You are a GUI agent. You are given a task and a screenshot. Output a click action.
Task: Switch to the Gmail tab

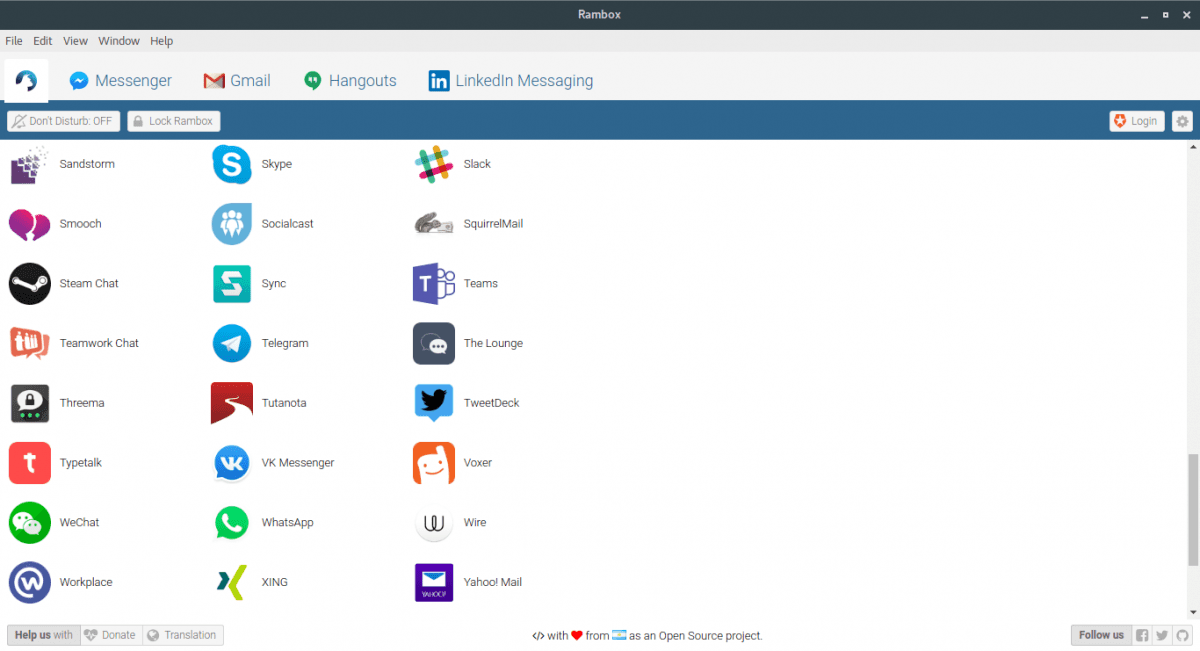(x=237, y=81)
